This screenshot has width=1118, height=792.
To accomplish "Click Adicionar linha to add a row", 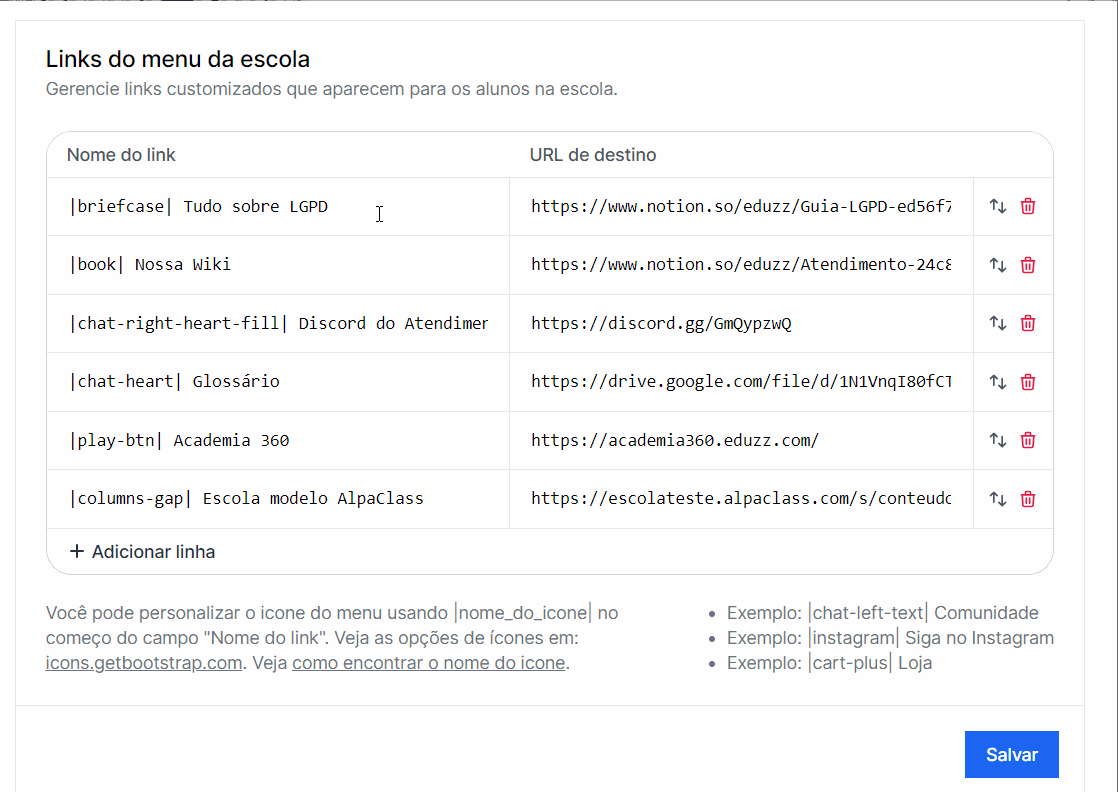I will point(142,552).
